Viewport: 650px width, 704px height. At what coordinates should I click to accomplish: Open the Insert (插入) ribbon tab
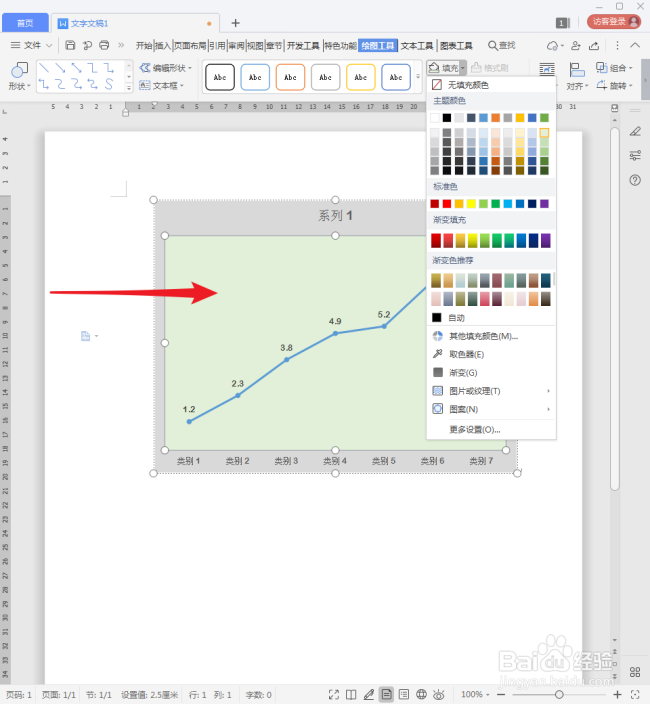tap(162, 45)
